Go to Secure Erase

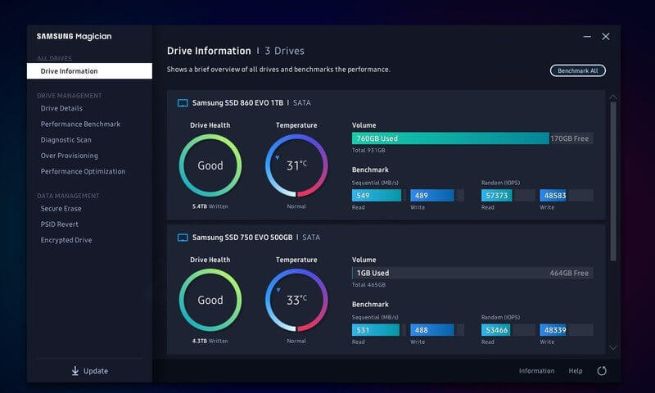click(61, 208)
